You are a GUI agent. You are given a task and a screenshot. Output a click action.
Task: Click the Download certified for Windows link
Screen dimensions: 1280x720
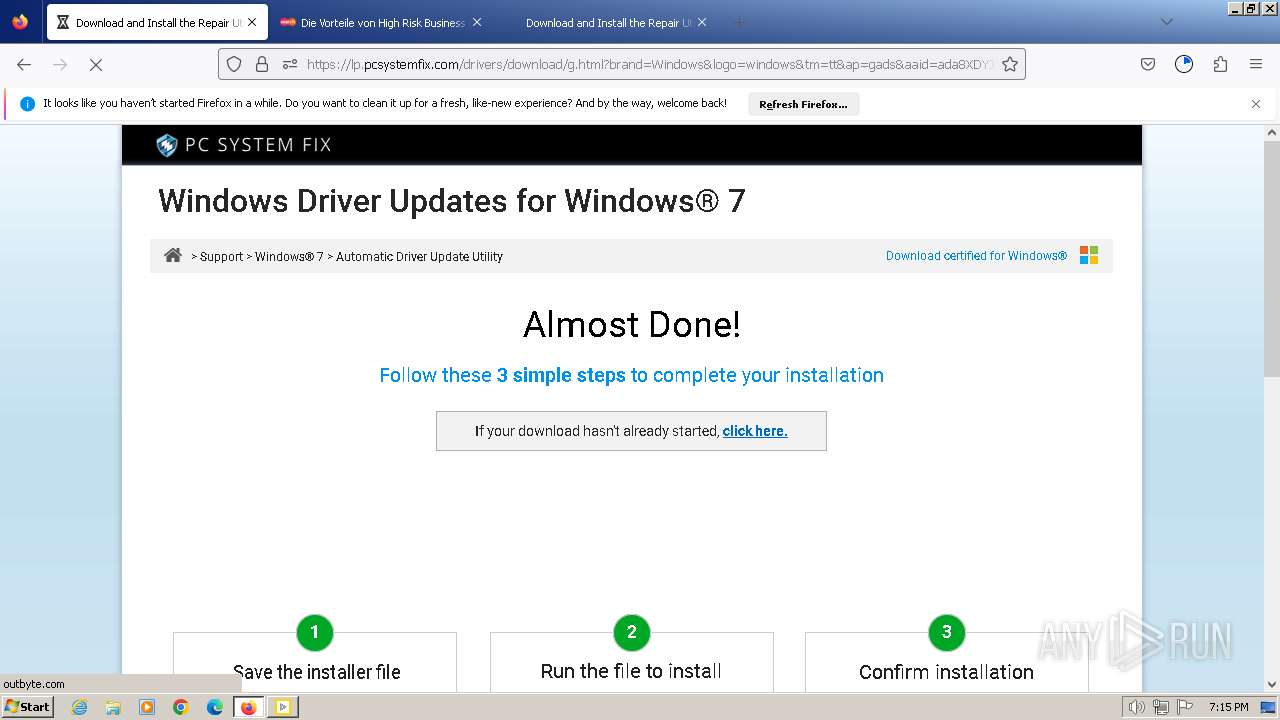pyautogui.click(x=976, y=256)
